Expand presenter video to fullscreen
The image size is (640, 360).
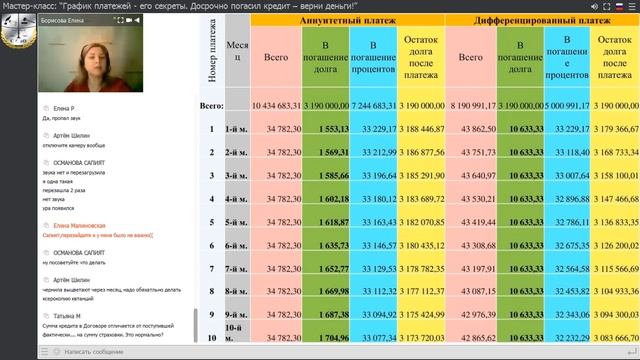(120, 20)
